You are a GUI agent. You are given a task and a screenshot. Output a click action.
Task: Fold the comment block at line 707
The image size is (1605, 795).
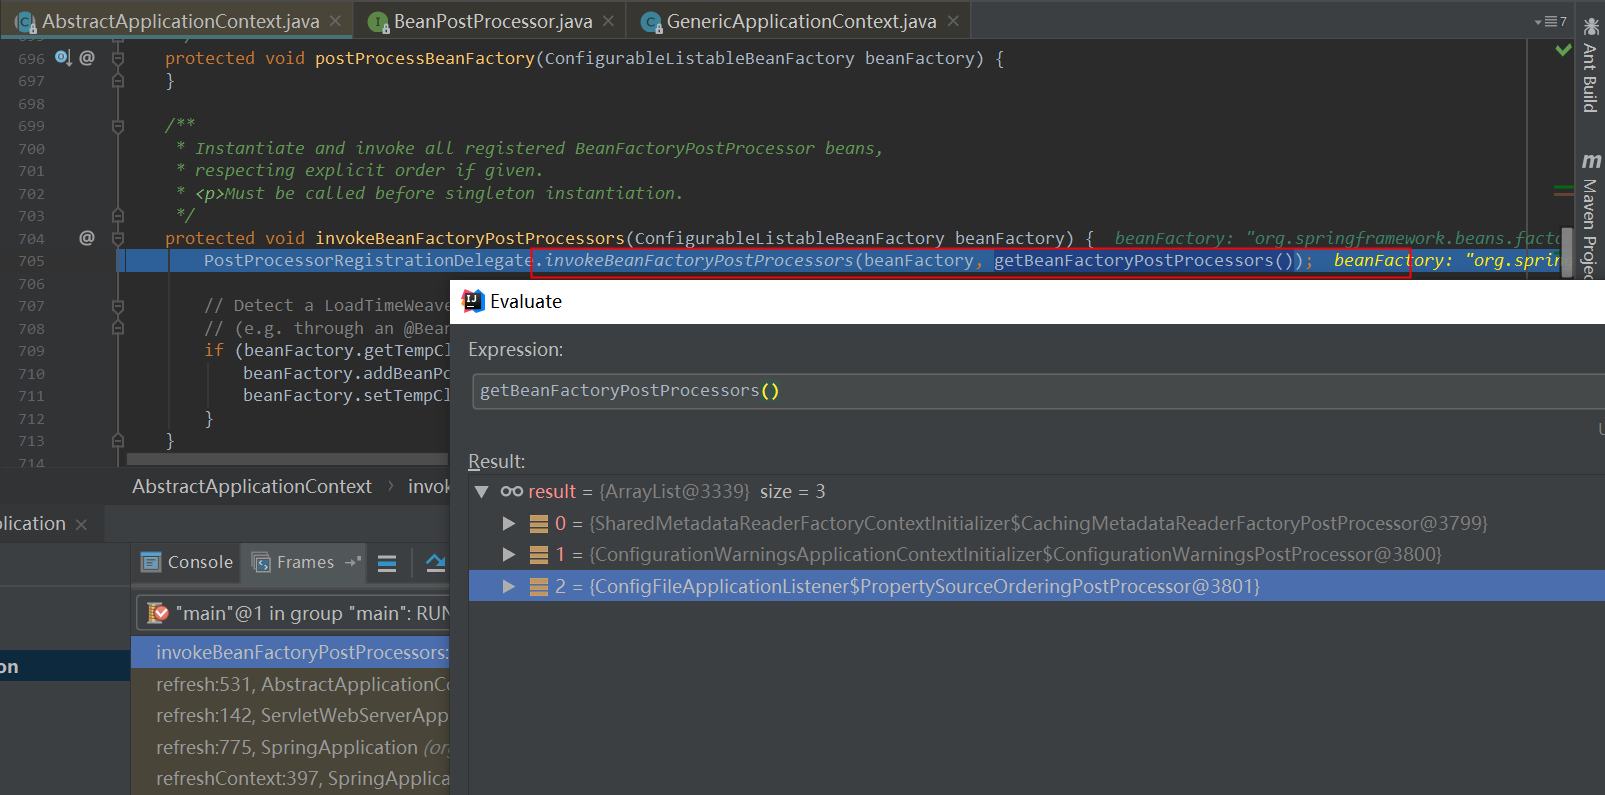tap(118, 306)
